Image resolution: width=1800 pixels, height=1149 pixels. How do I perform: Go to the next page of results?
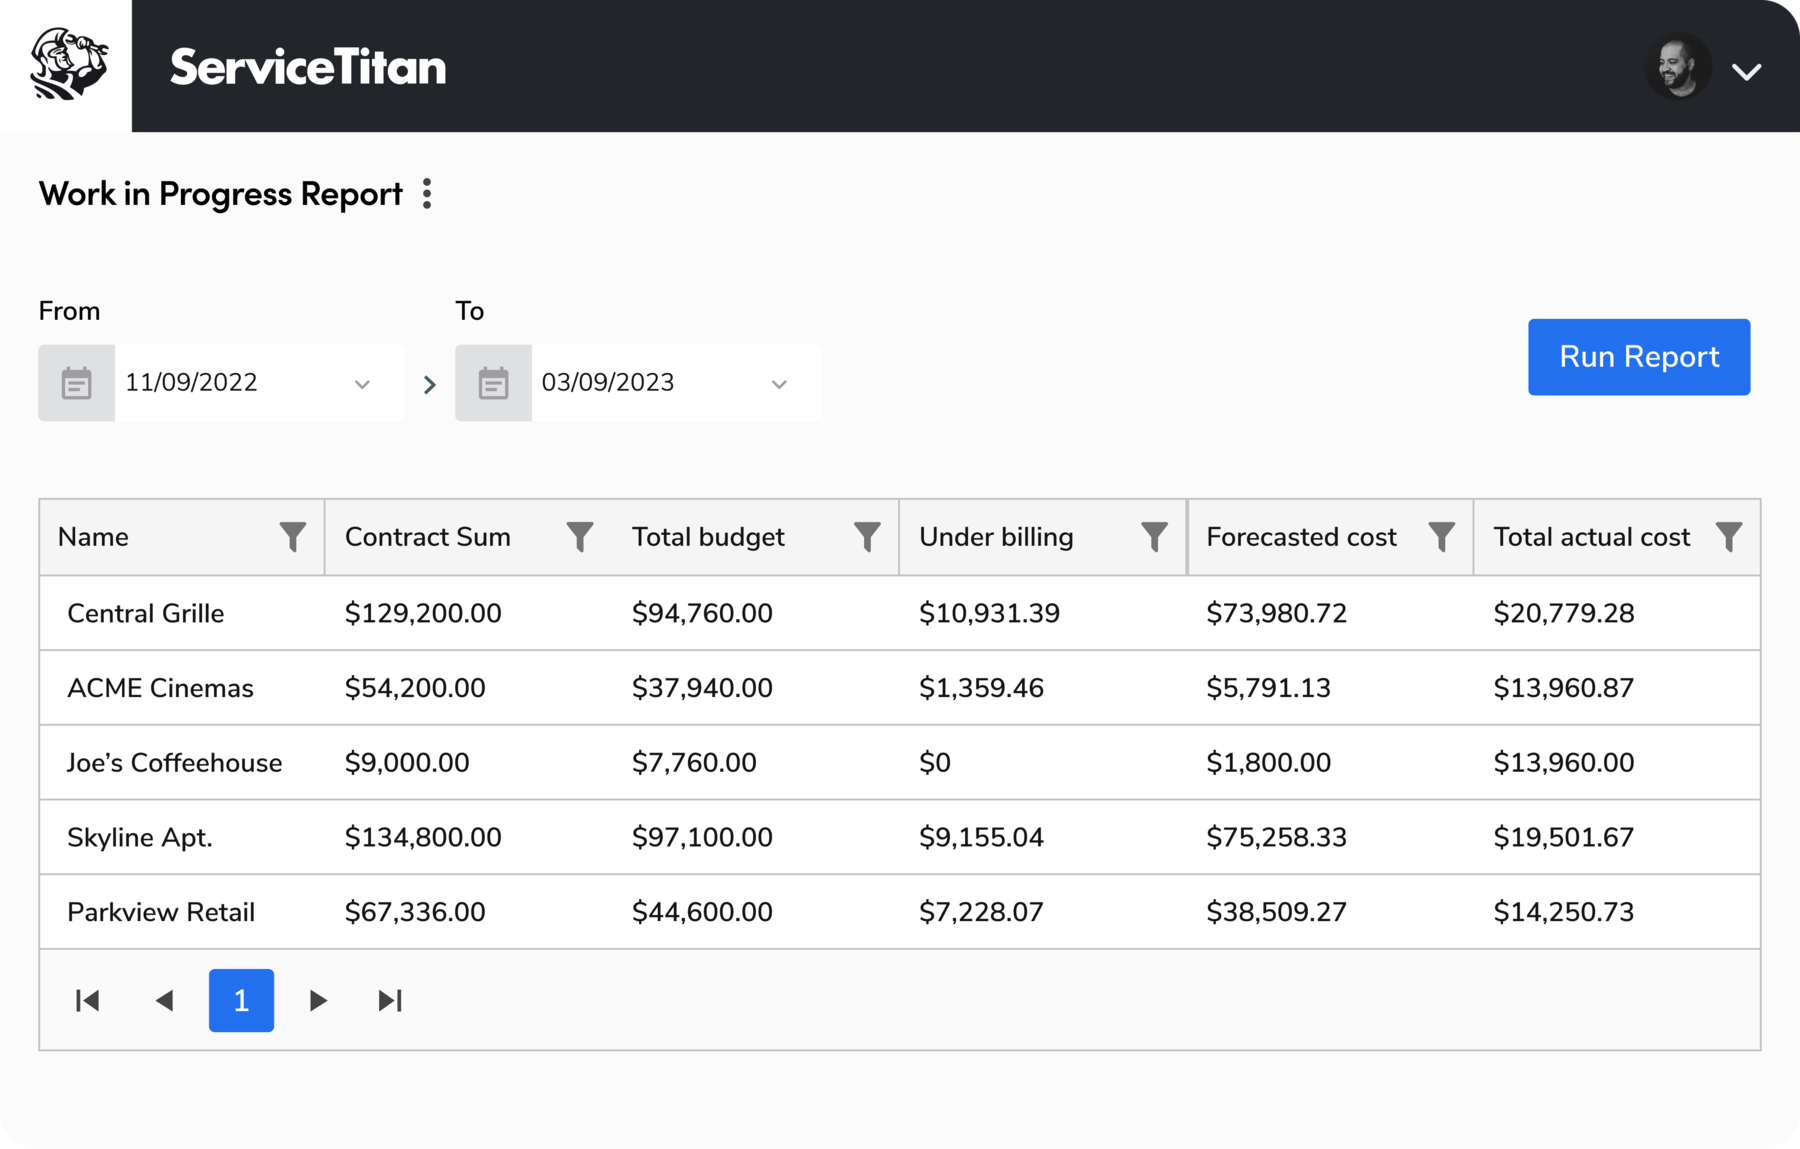click(x=317, y=999)
